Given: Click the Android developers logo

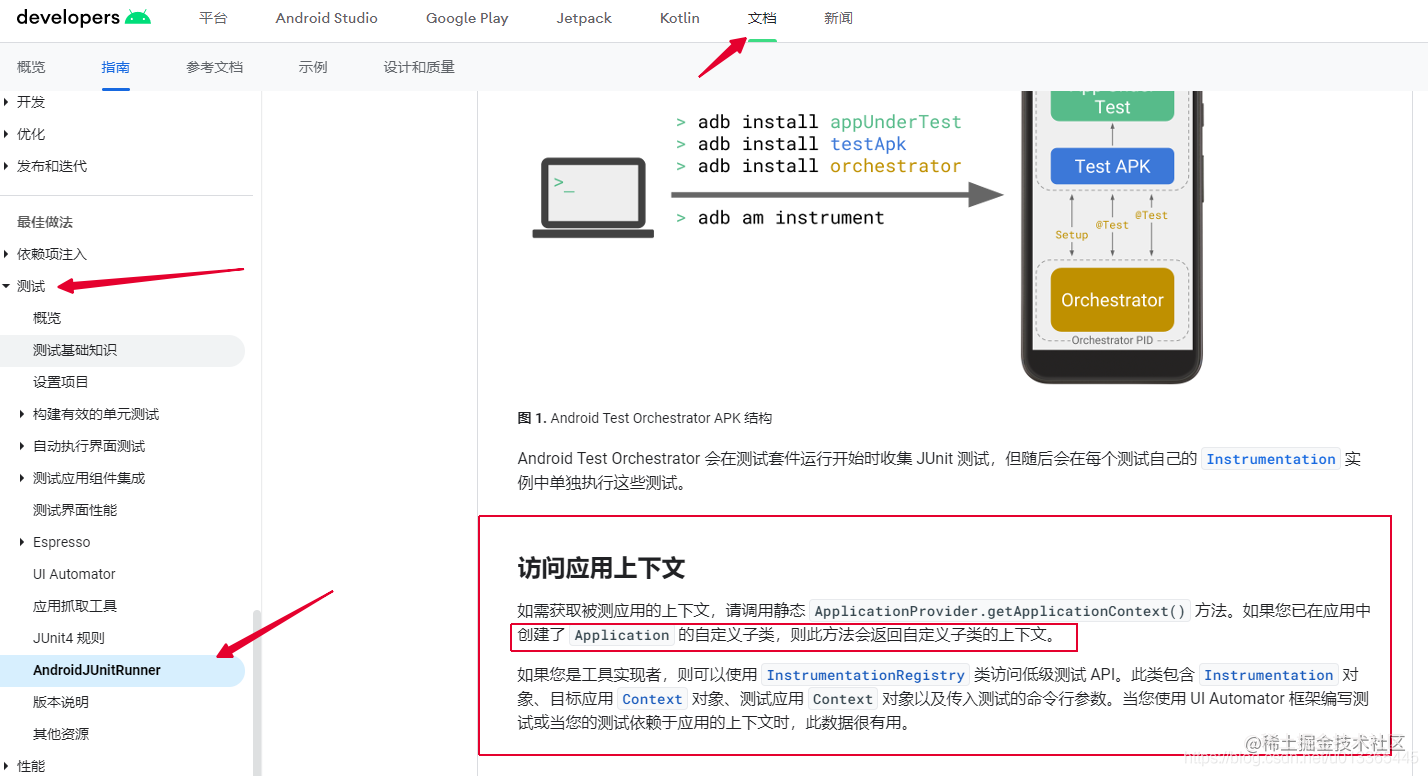Looking at the screenshot, I should click(x=84, y=18).
